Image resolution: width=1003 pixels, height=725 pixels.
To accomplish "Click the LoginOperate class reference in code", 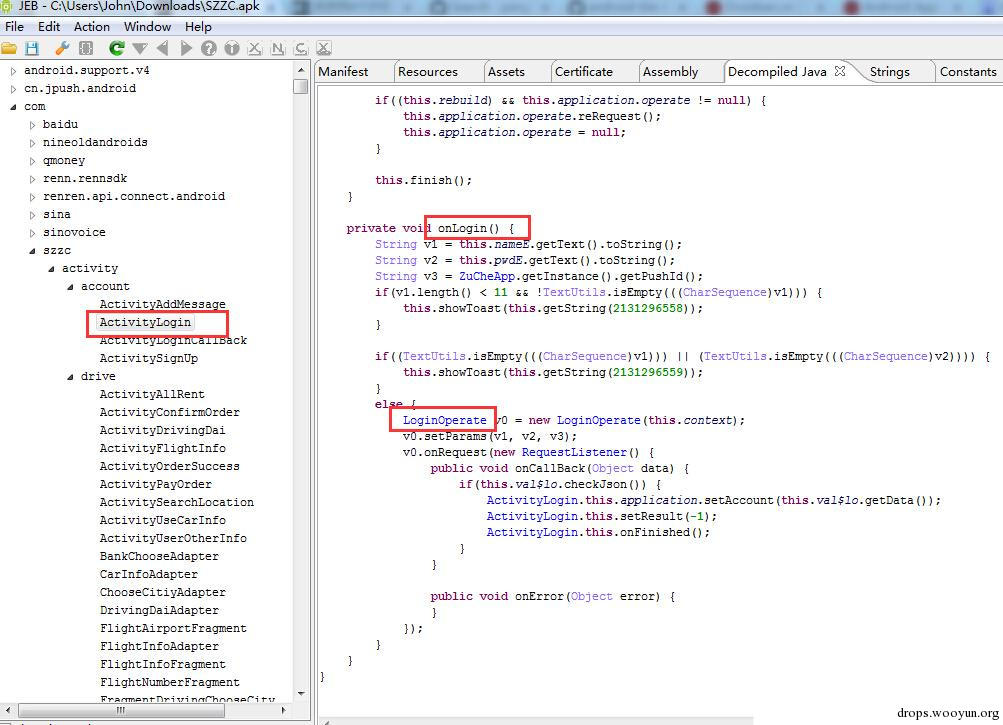I will 445,420.
